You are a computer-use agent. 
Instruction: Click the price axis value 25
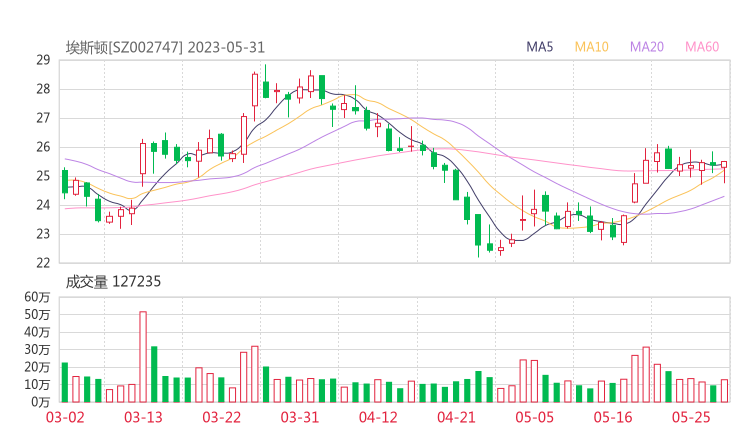pyautogui.click(x=43, y=176)
